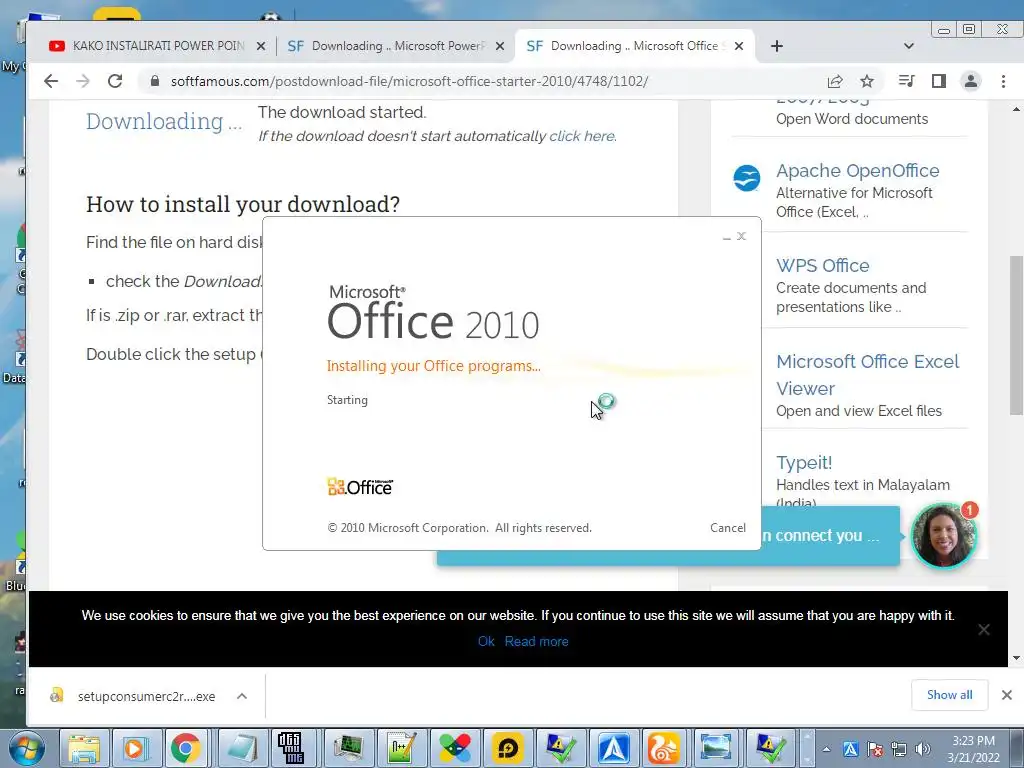The image size is (1024, 768).
Task: Cancel the Office 2010 installation
Action: 728,528
